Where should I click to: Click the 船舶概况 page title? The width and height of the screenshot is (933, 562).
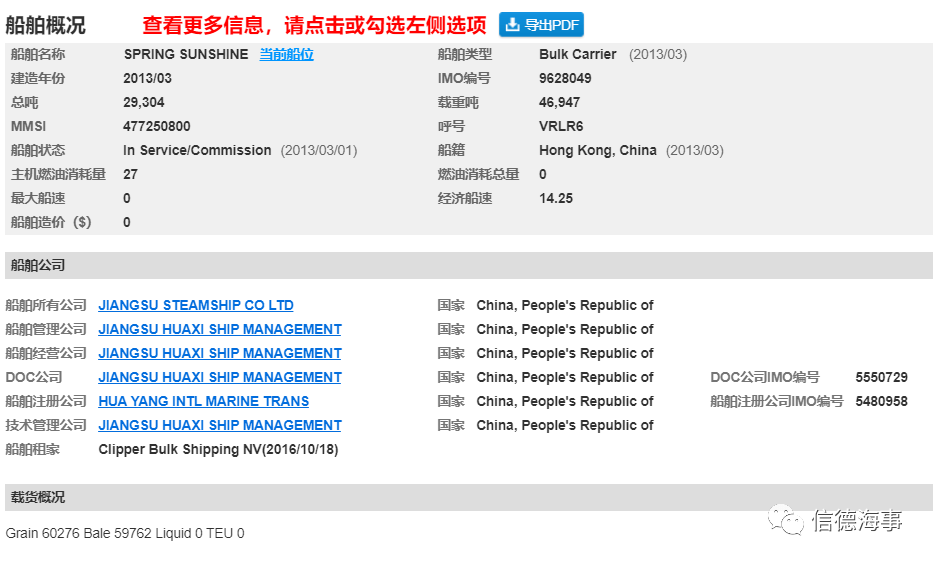45,25
